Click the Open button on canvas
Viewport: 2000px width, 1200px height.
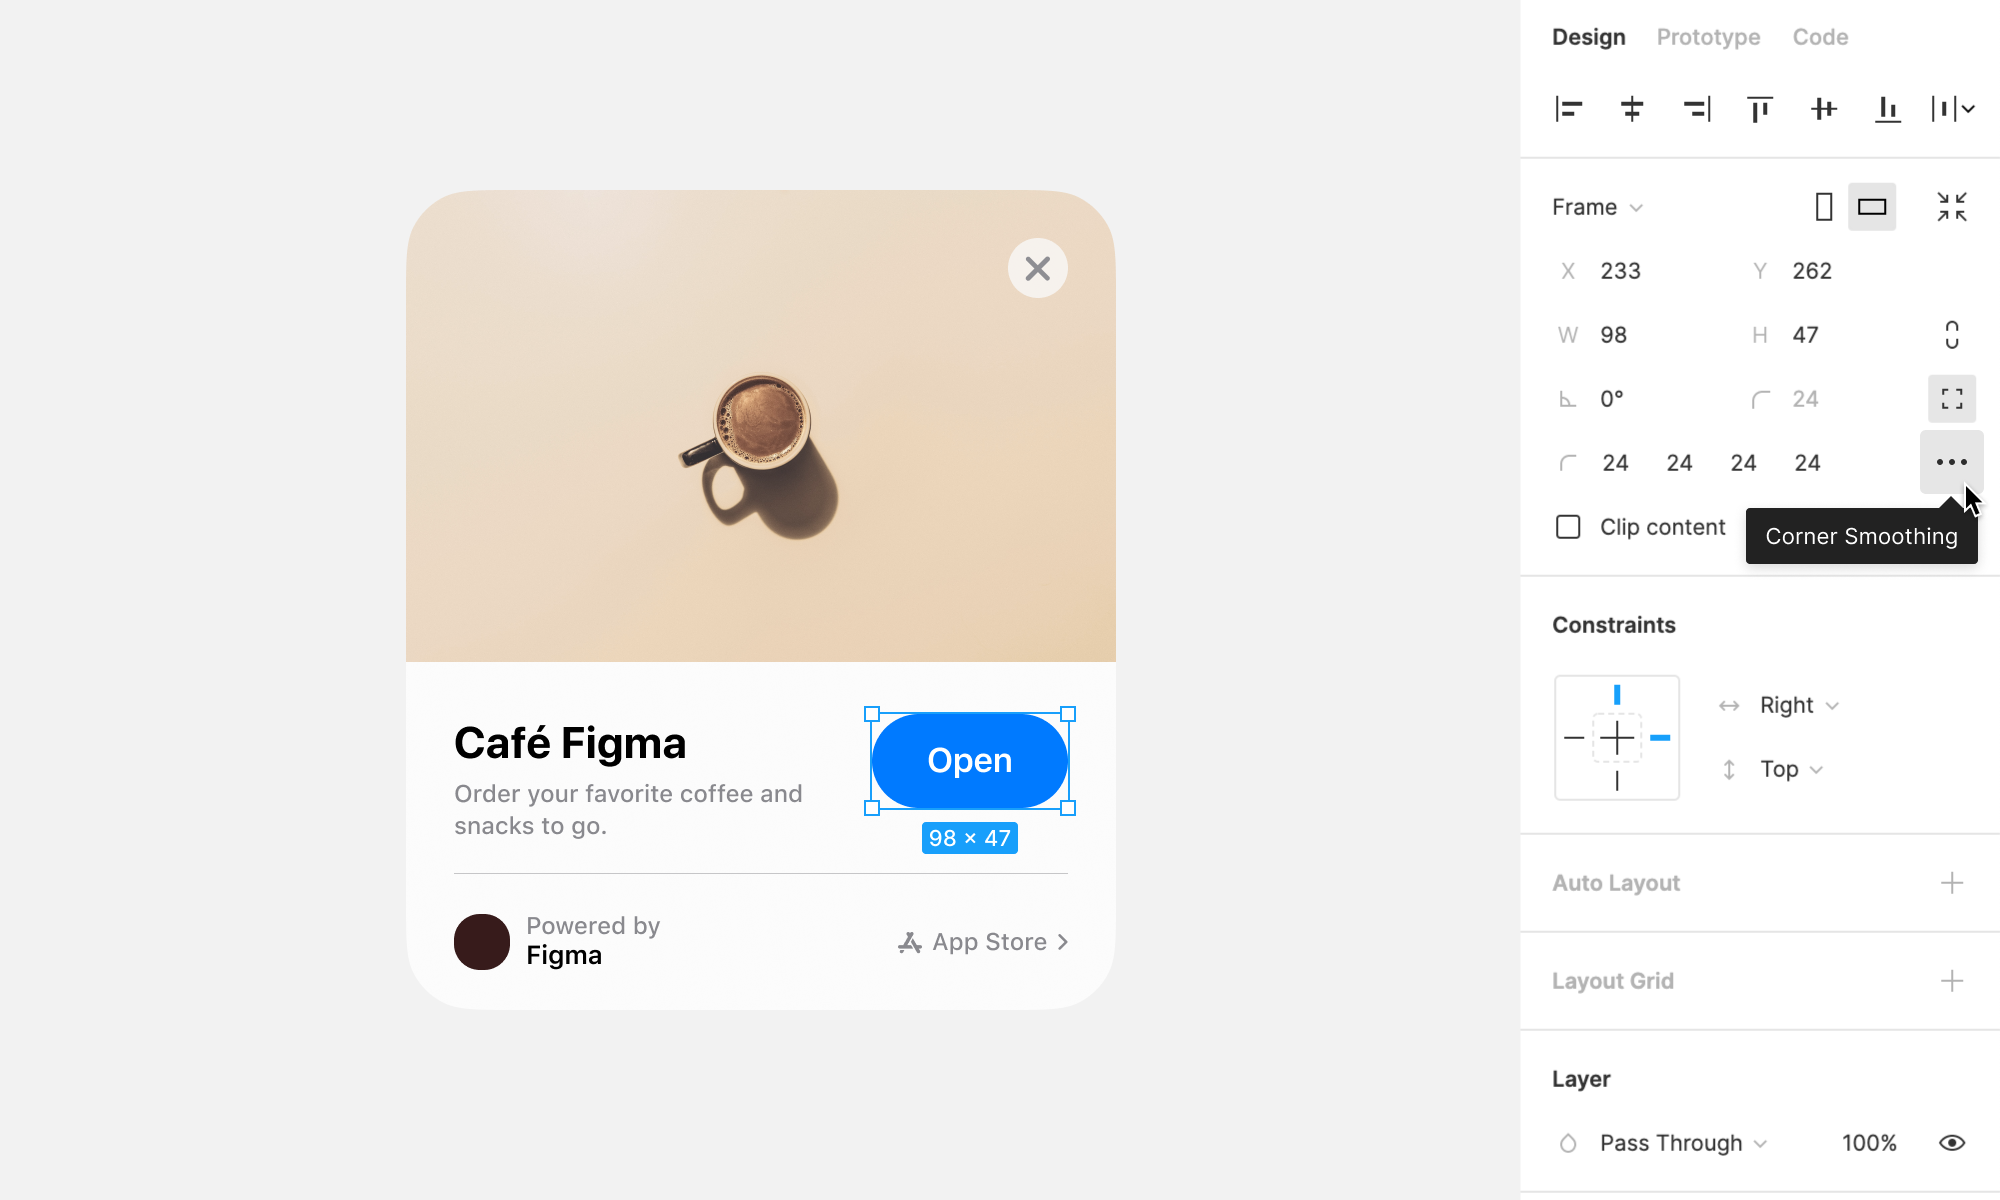(971, 760)
